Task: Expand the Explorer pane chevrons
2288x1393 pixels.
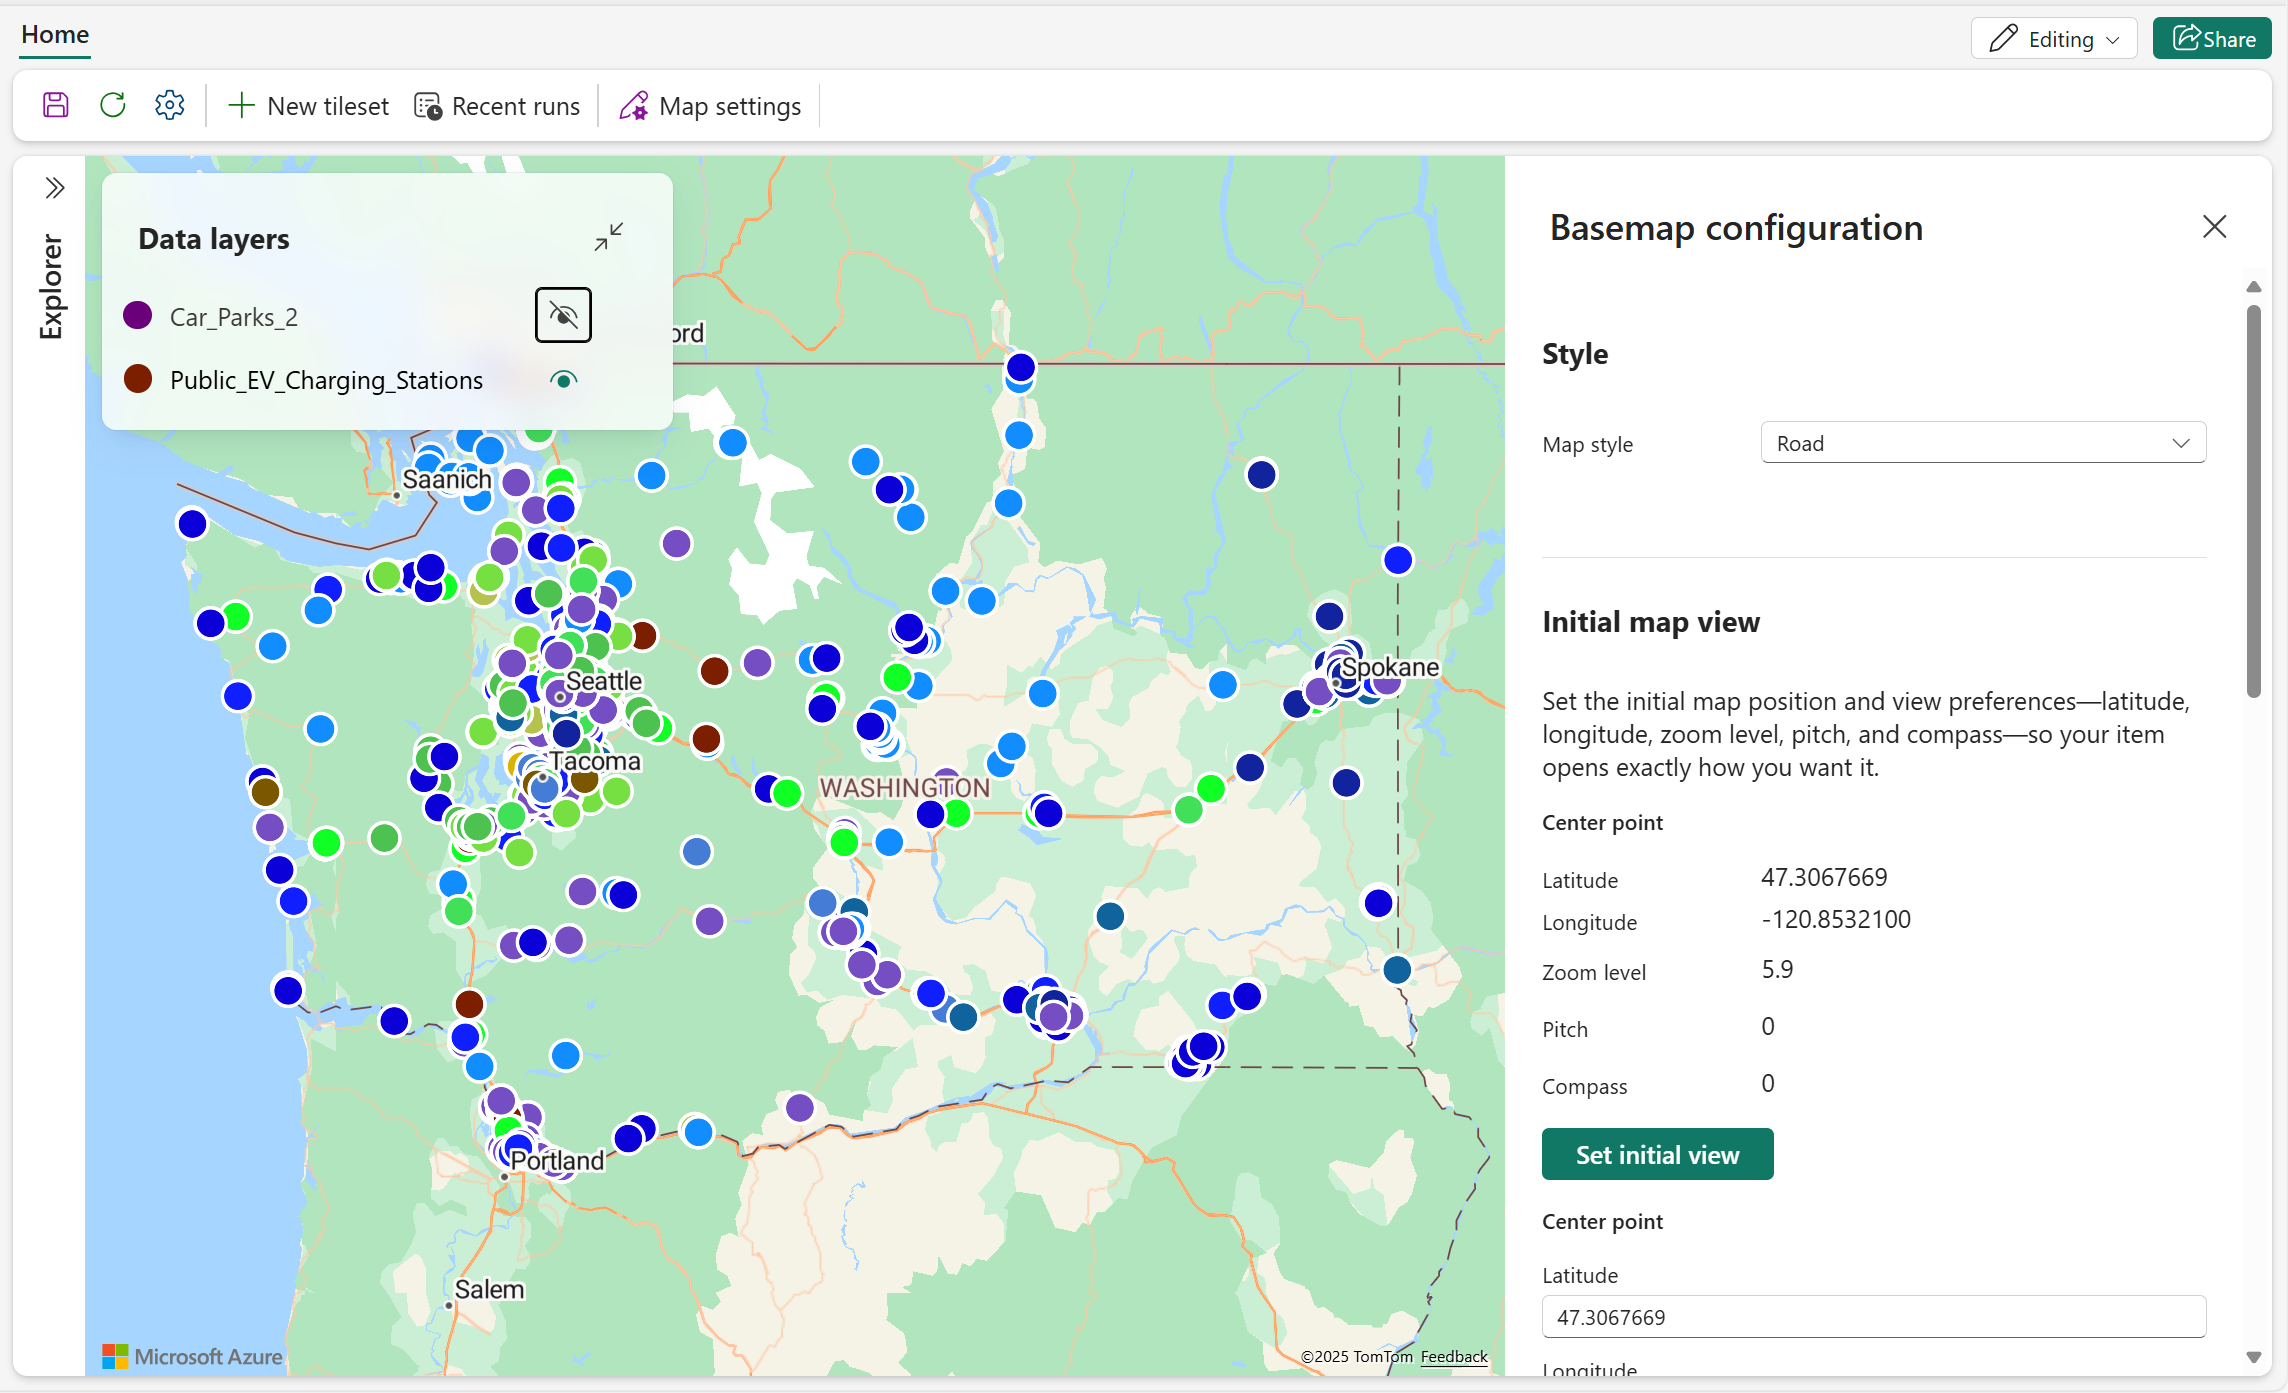Action: (x=55, y=187)
